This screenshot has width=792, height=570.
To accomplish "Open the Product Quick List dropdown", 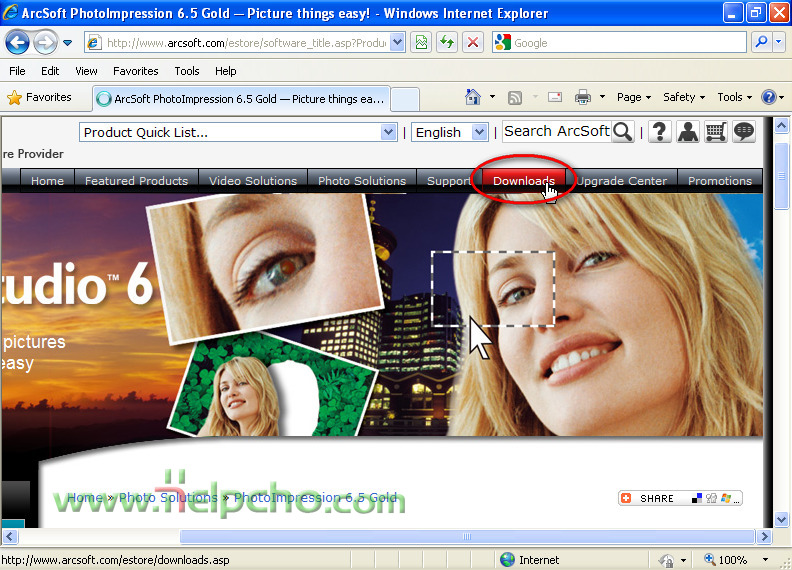I will [238, 132].
